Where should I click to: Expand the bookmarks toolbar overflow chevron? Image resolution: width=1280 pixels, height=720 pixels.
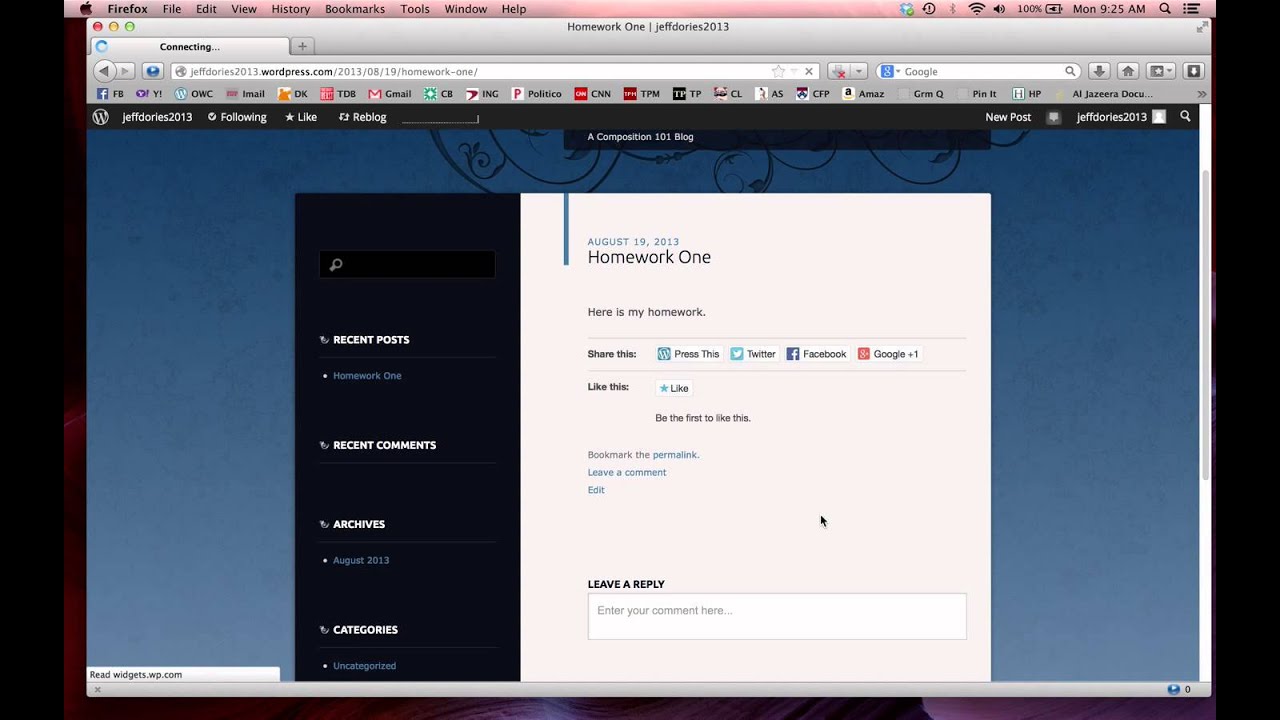point(1201,94)
